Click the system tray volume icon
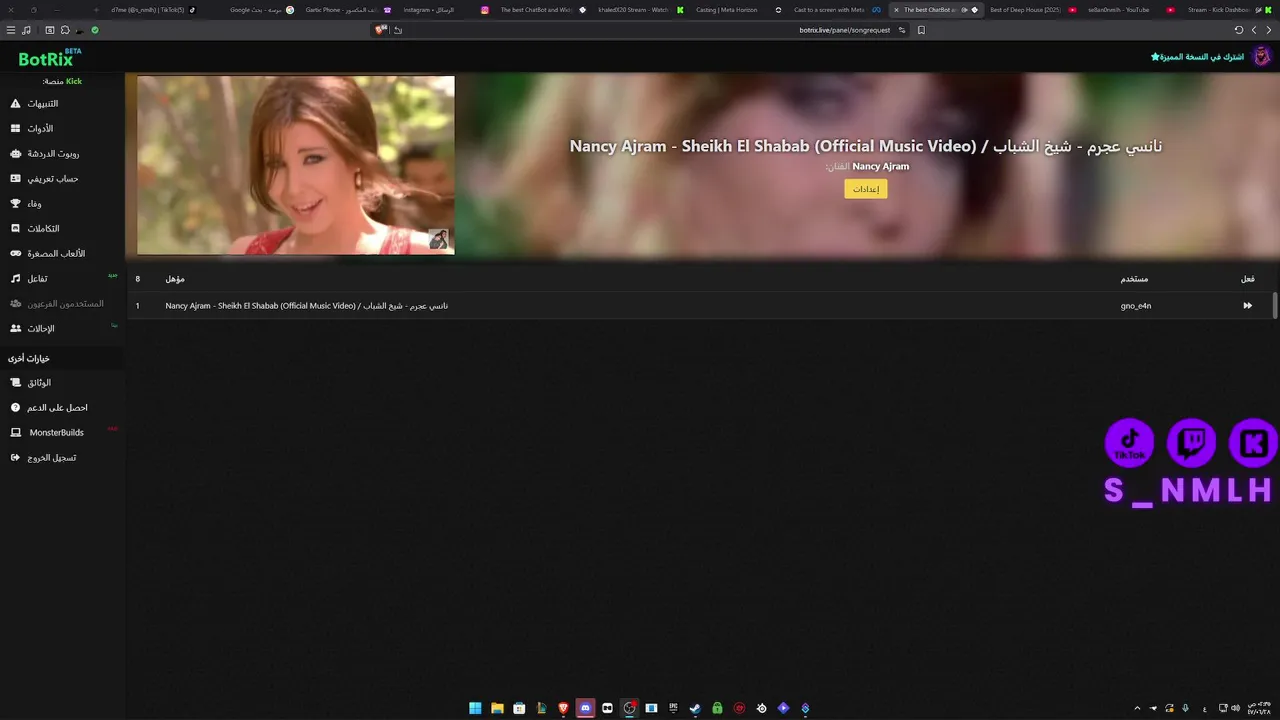The width and height of the screenshot is (1280, 720). click(1236, 708)
